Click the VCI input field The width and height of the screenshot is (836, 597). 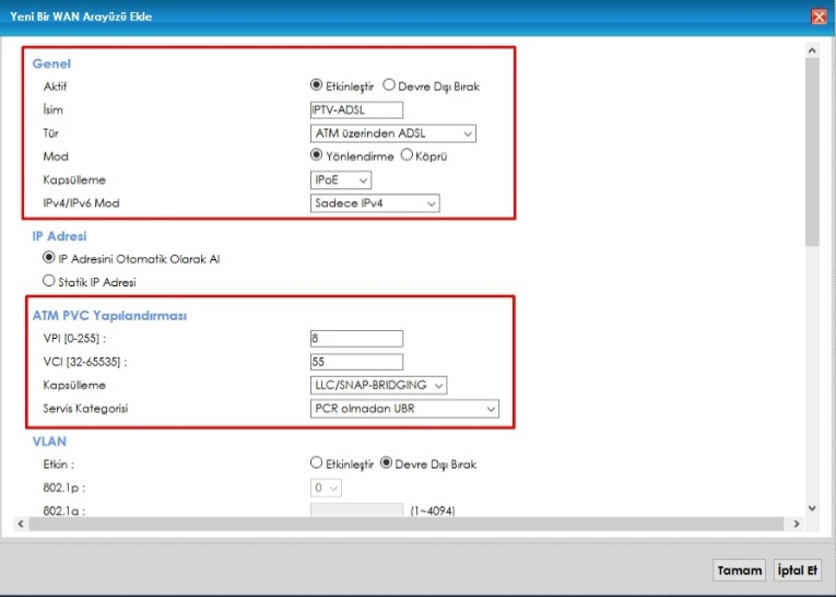(x=356, y=362)
